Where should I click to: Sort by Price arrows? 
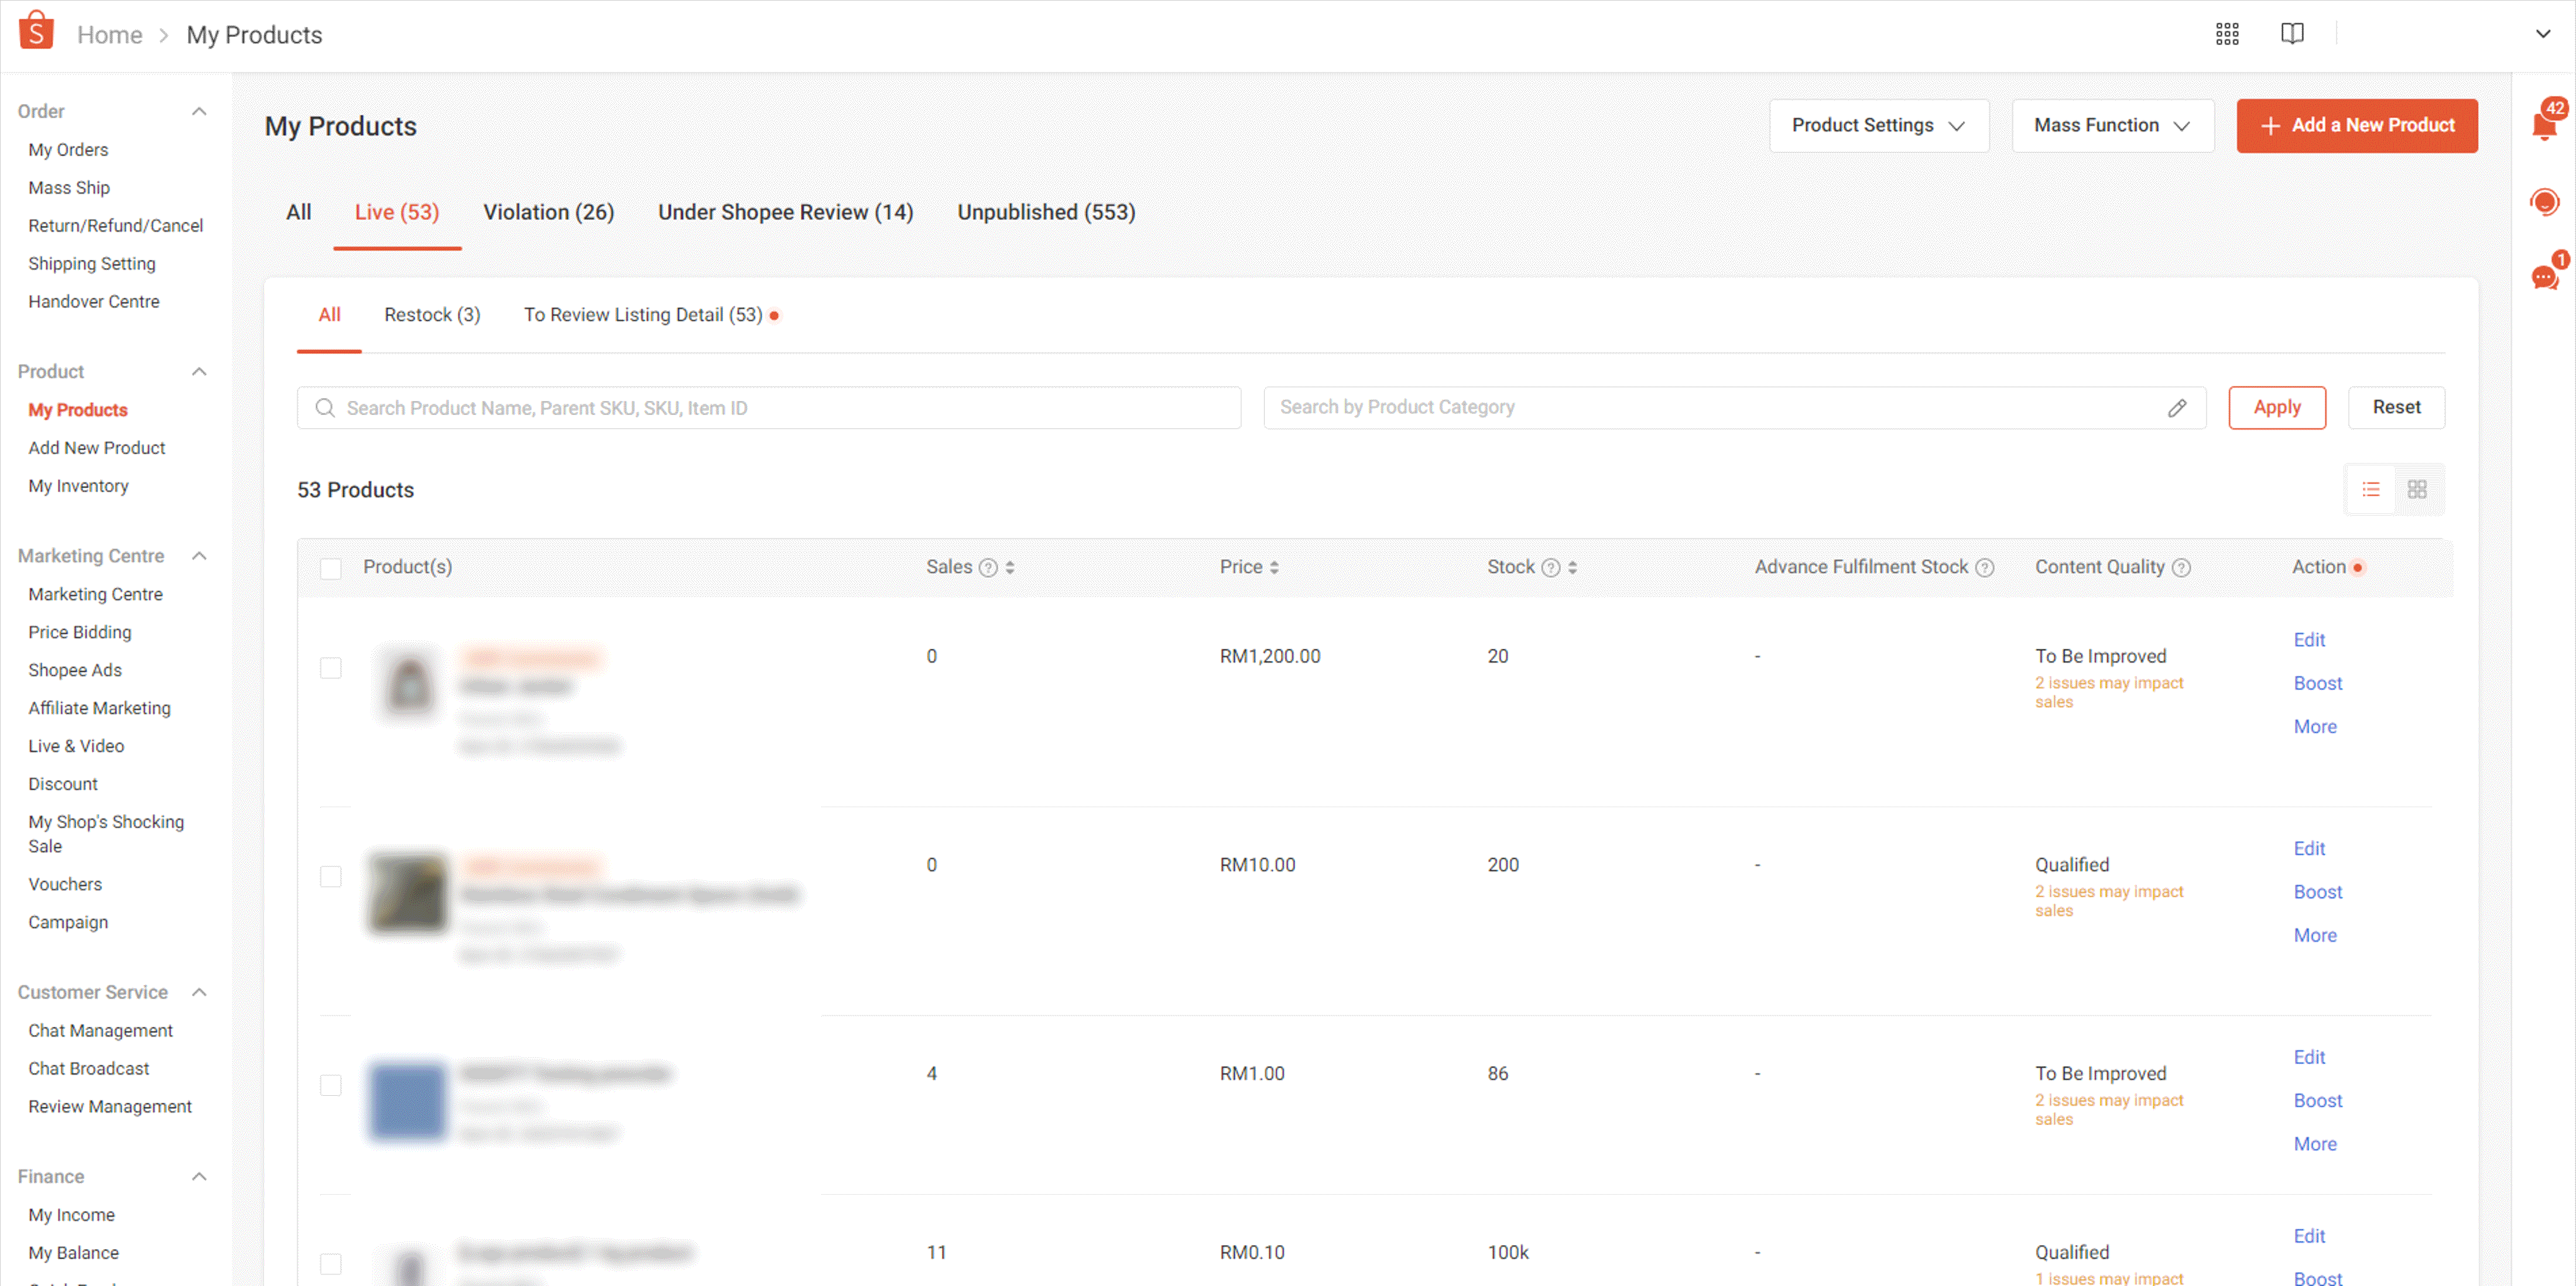[x=1274, y=568]
